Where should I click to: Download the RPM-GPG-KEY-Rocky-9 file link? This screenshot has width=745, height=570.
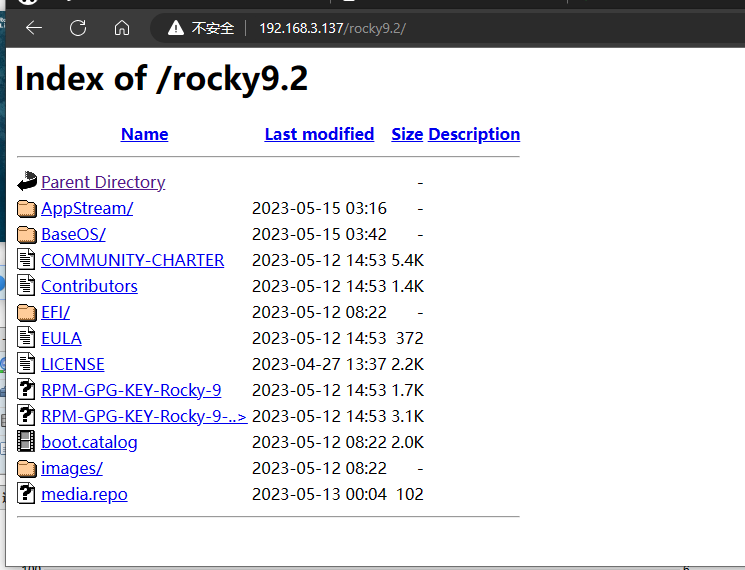[131, 390]
